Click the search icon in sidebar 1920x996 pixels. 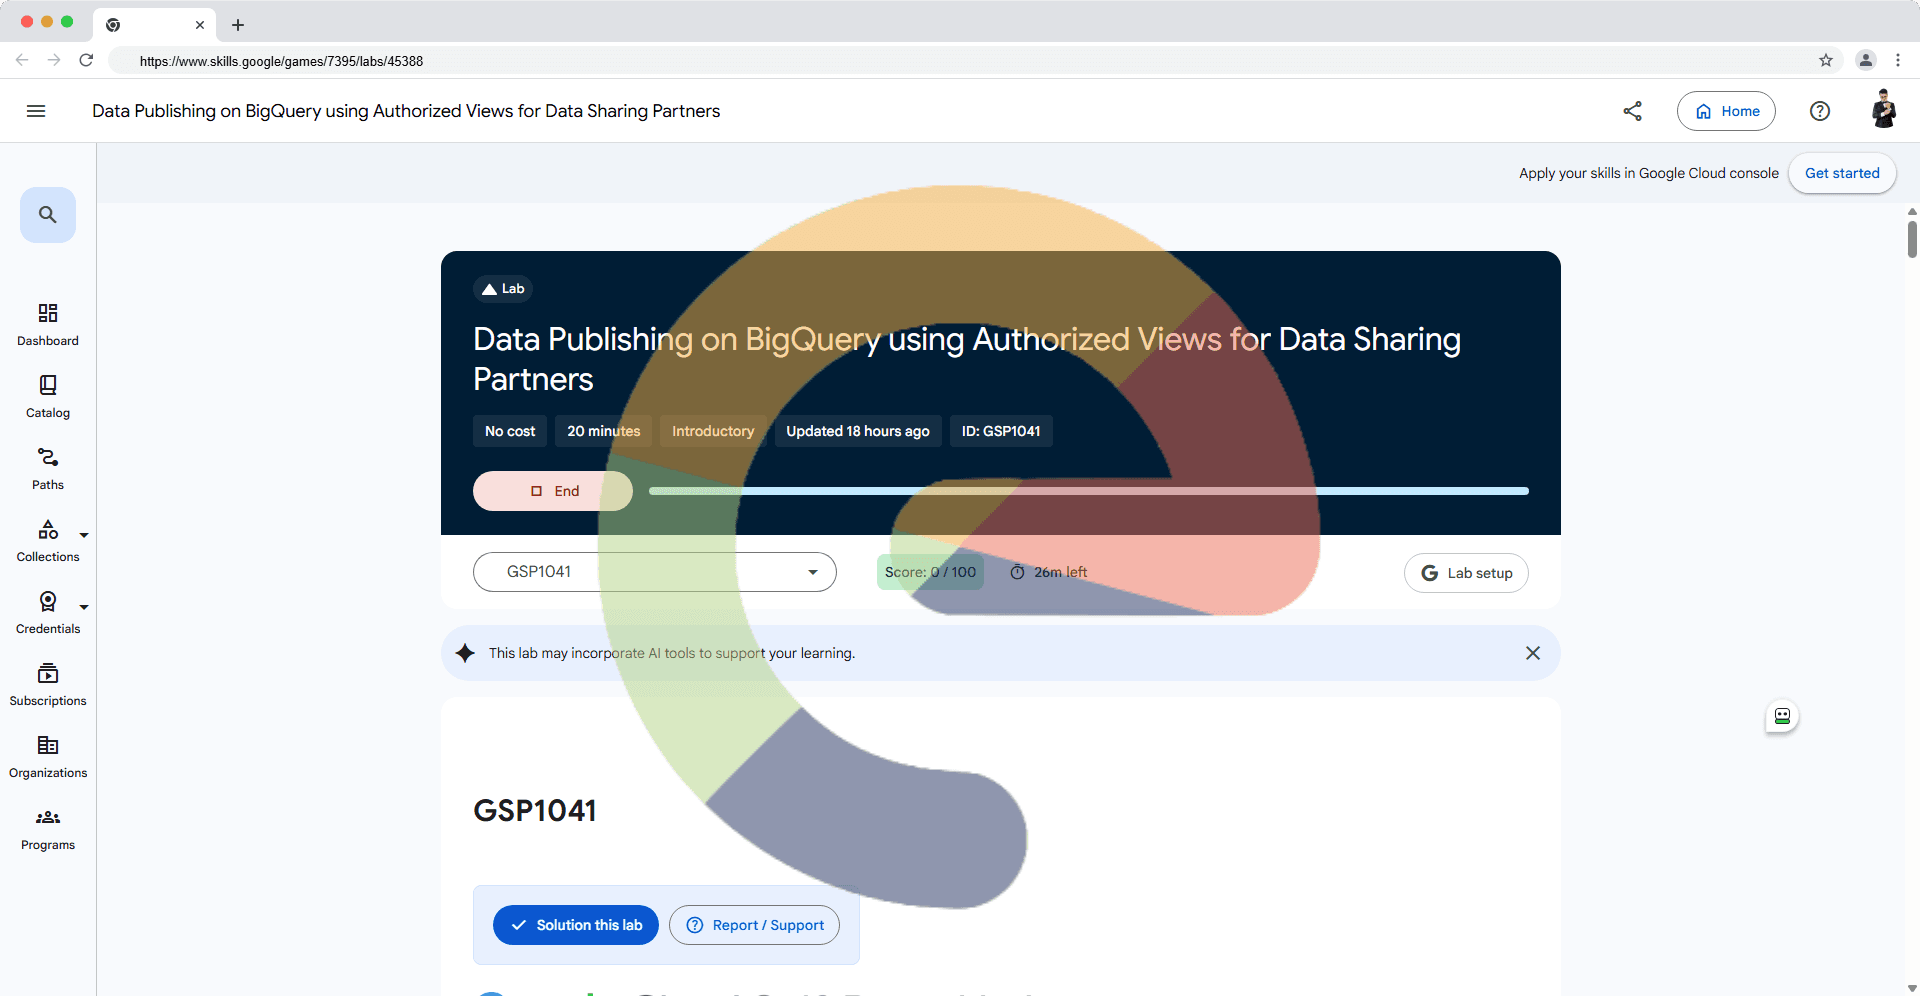48,215
